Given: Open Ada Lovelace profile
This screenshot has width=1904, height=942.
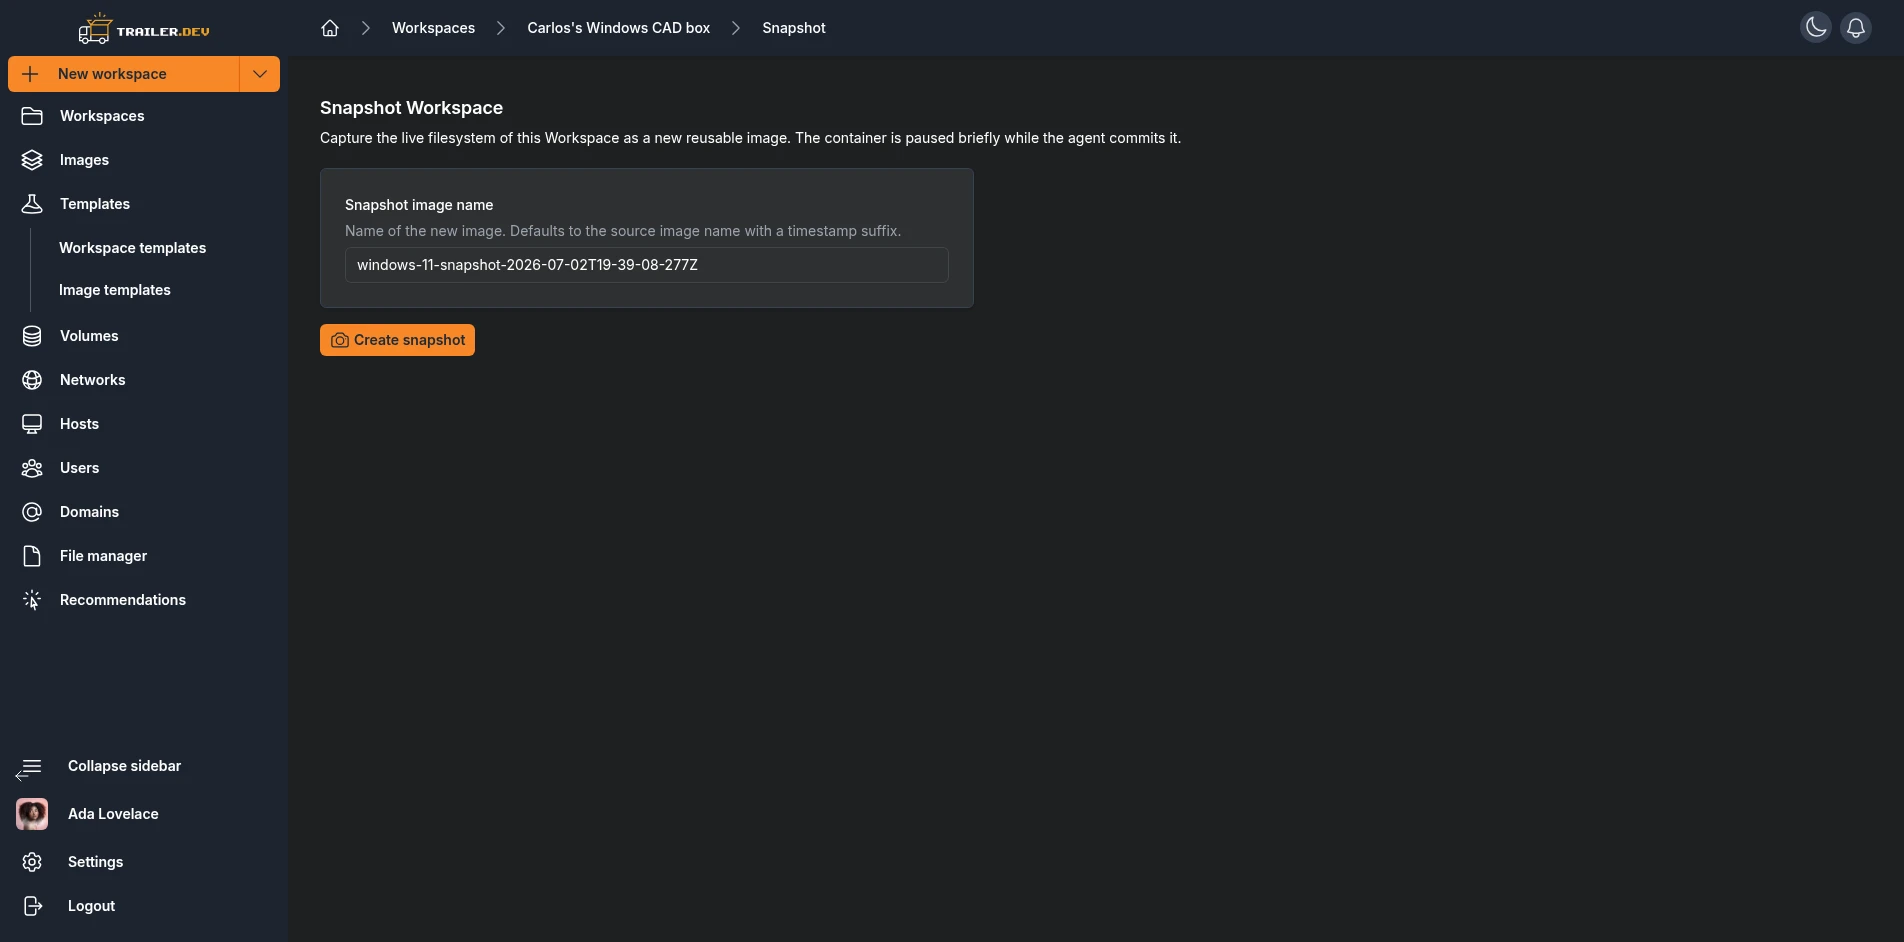Looking at the screenshot, I should coord(113,814).
